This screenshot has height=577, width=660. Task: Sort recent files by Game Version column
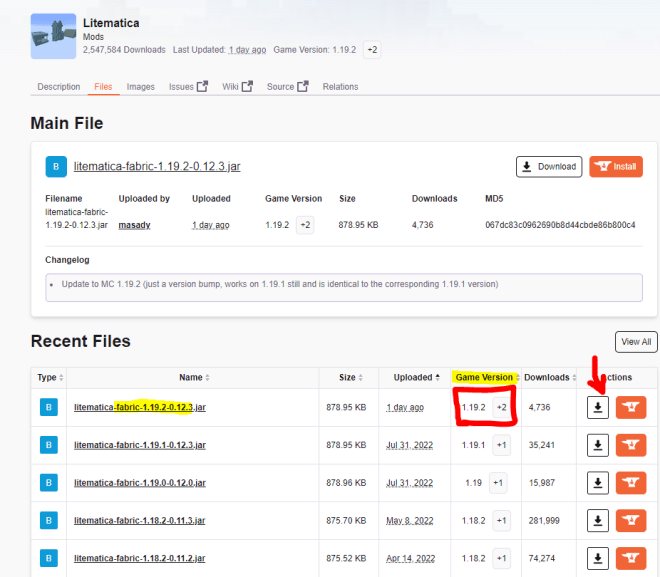(487, 378)
